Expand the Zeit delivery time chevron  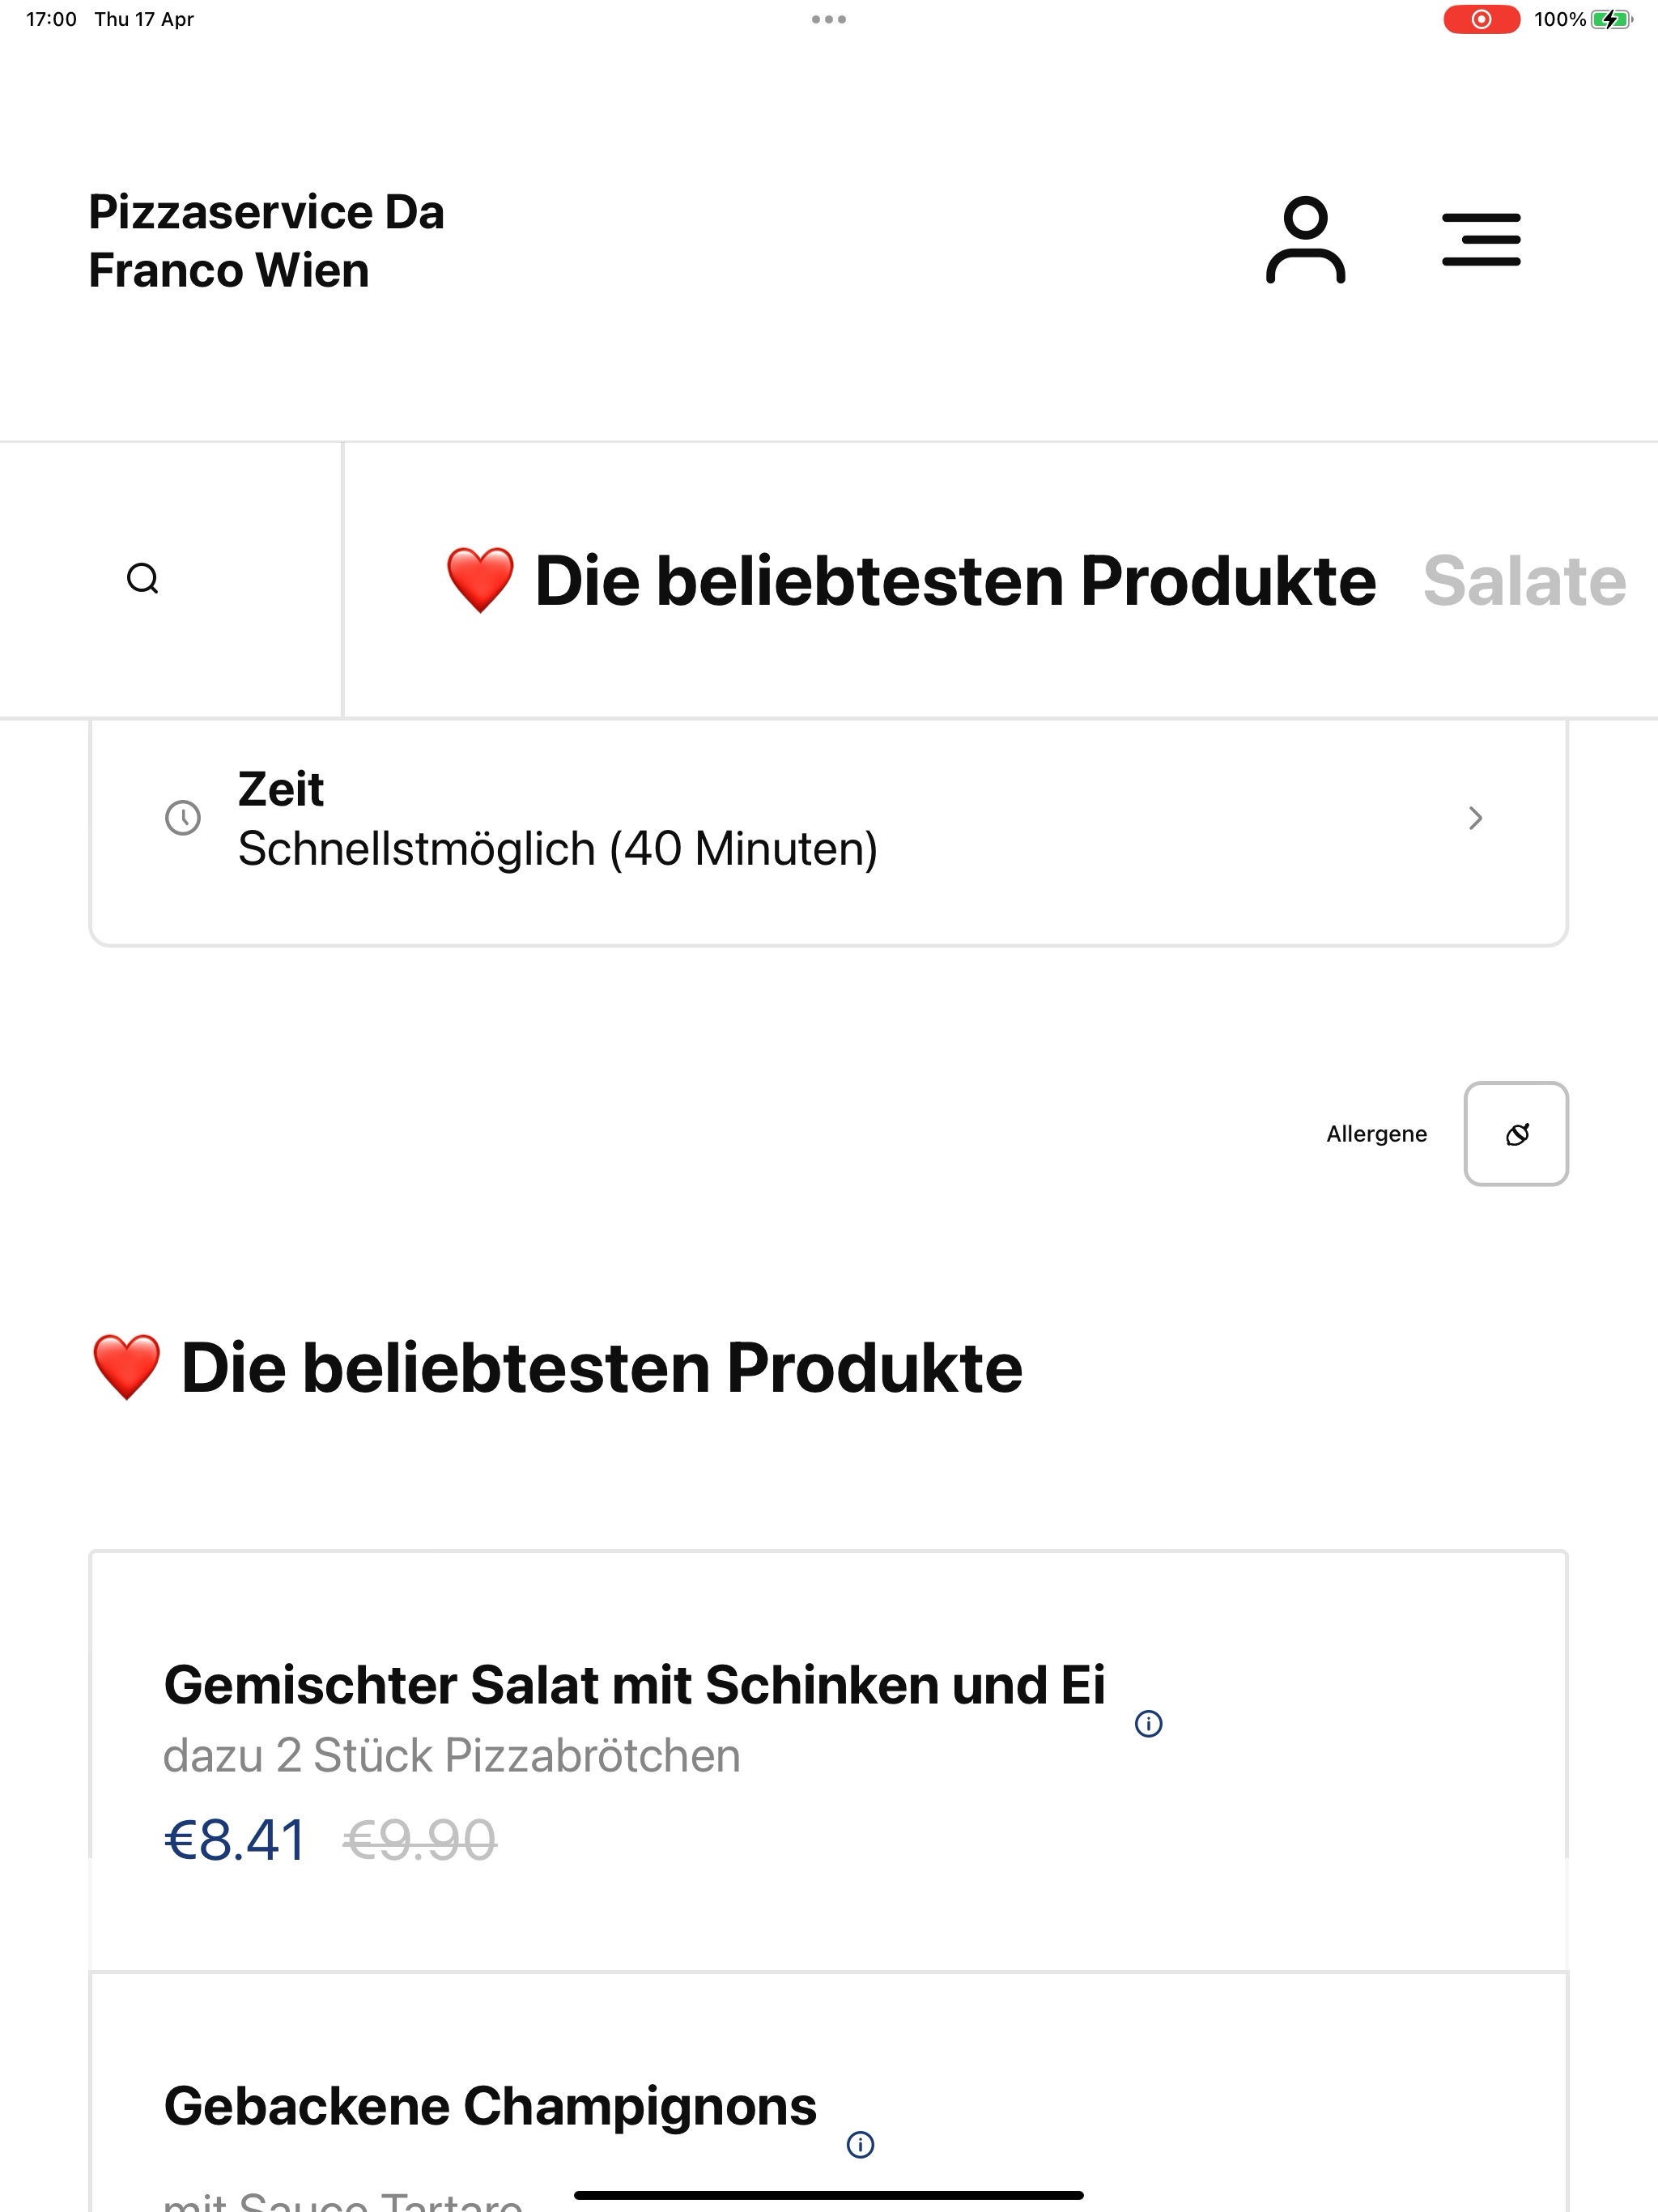point(1475,818)
